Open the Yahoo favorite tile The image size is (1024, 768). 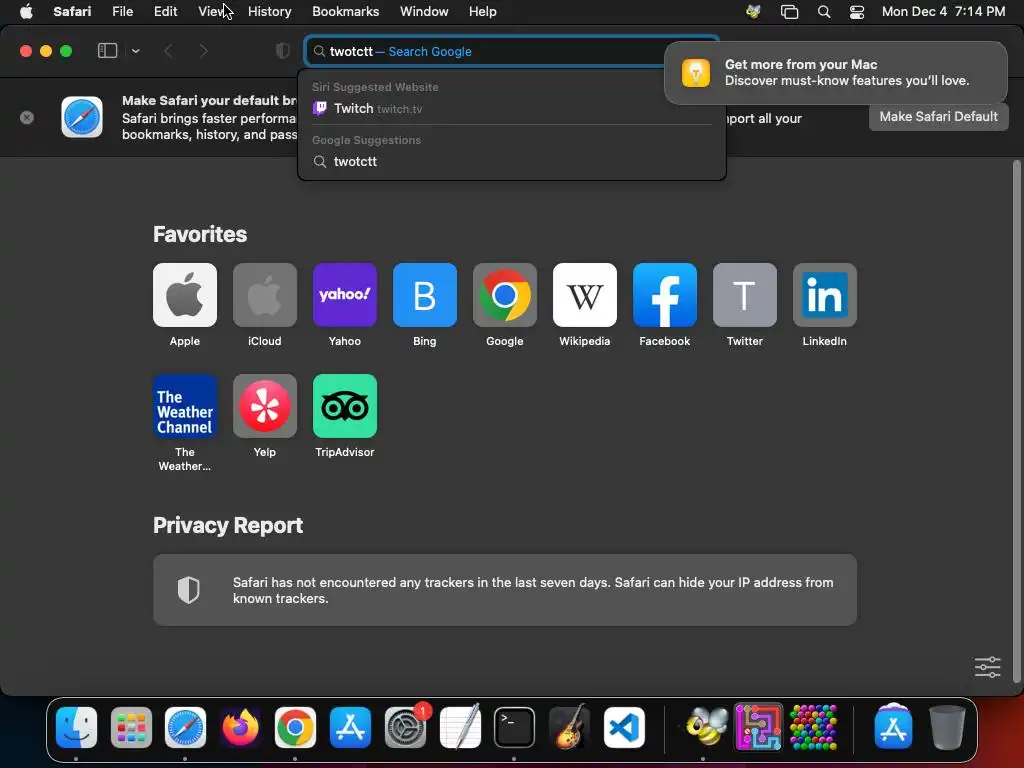pyautogui.click(x=345, y=295)
